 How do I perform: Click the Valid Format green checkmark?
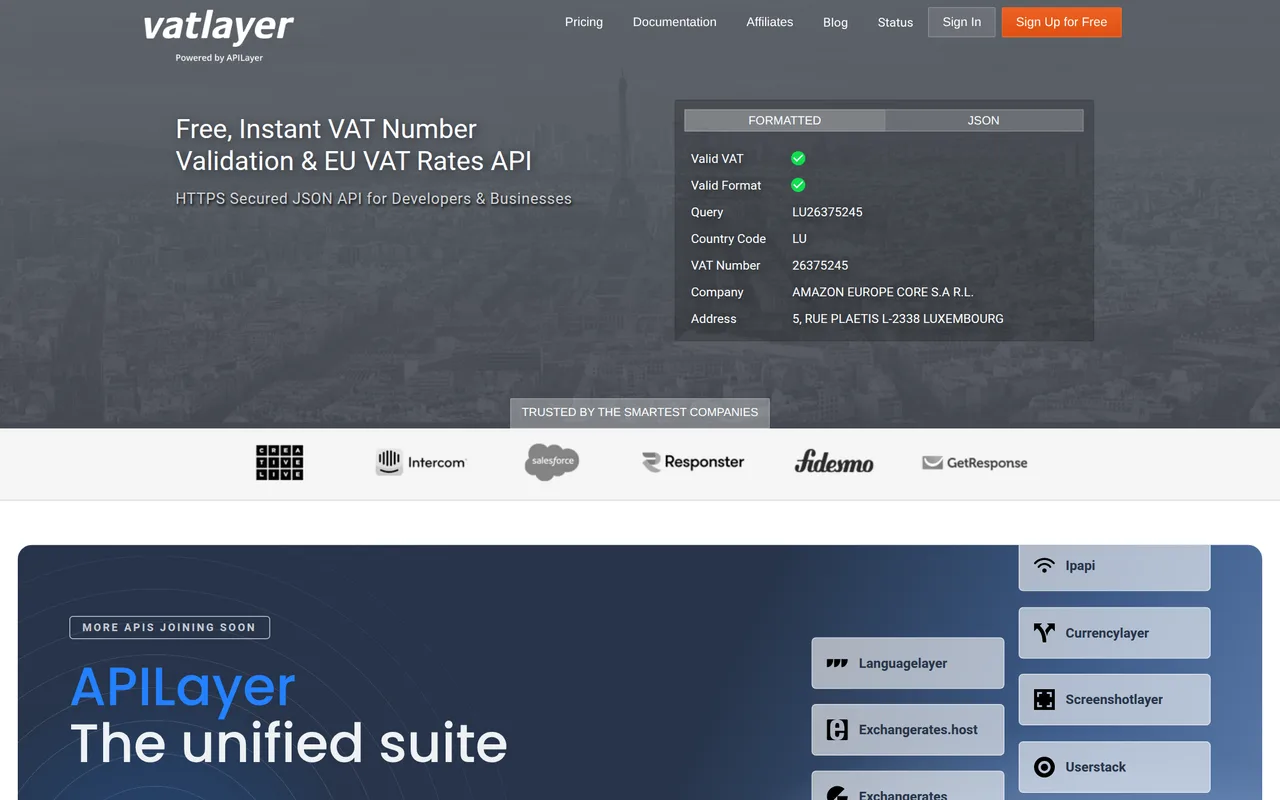[798, 185]
